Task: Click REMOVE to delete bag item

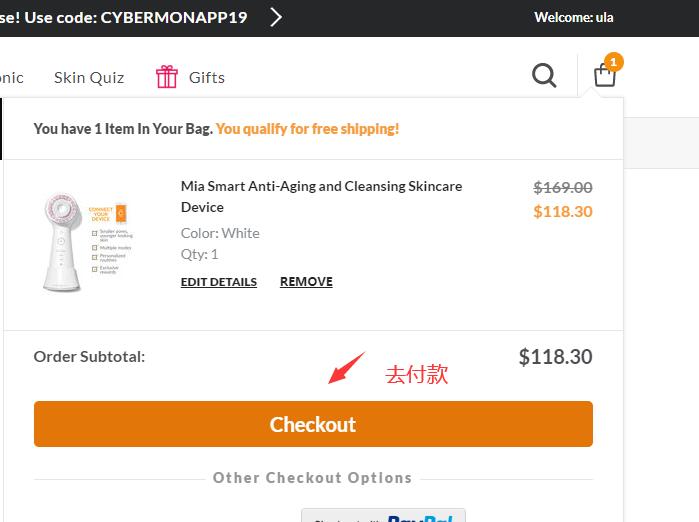Action: pyautogui.click(x=306, y=282)
